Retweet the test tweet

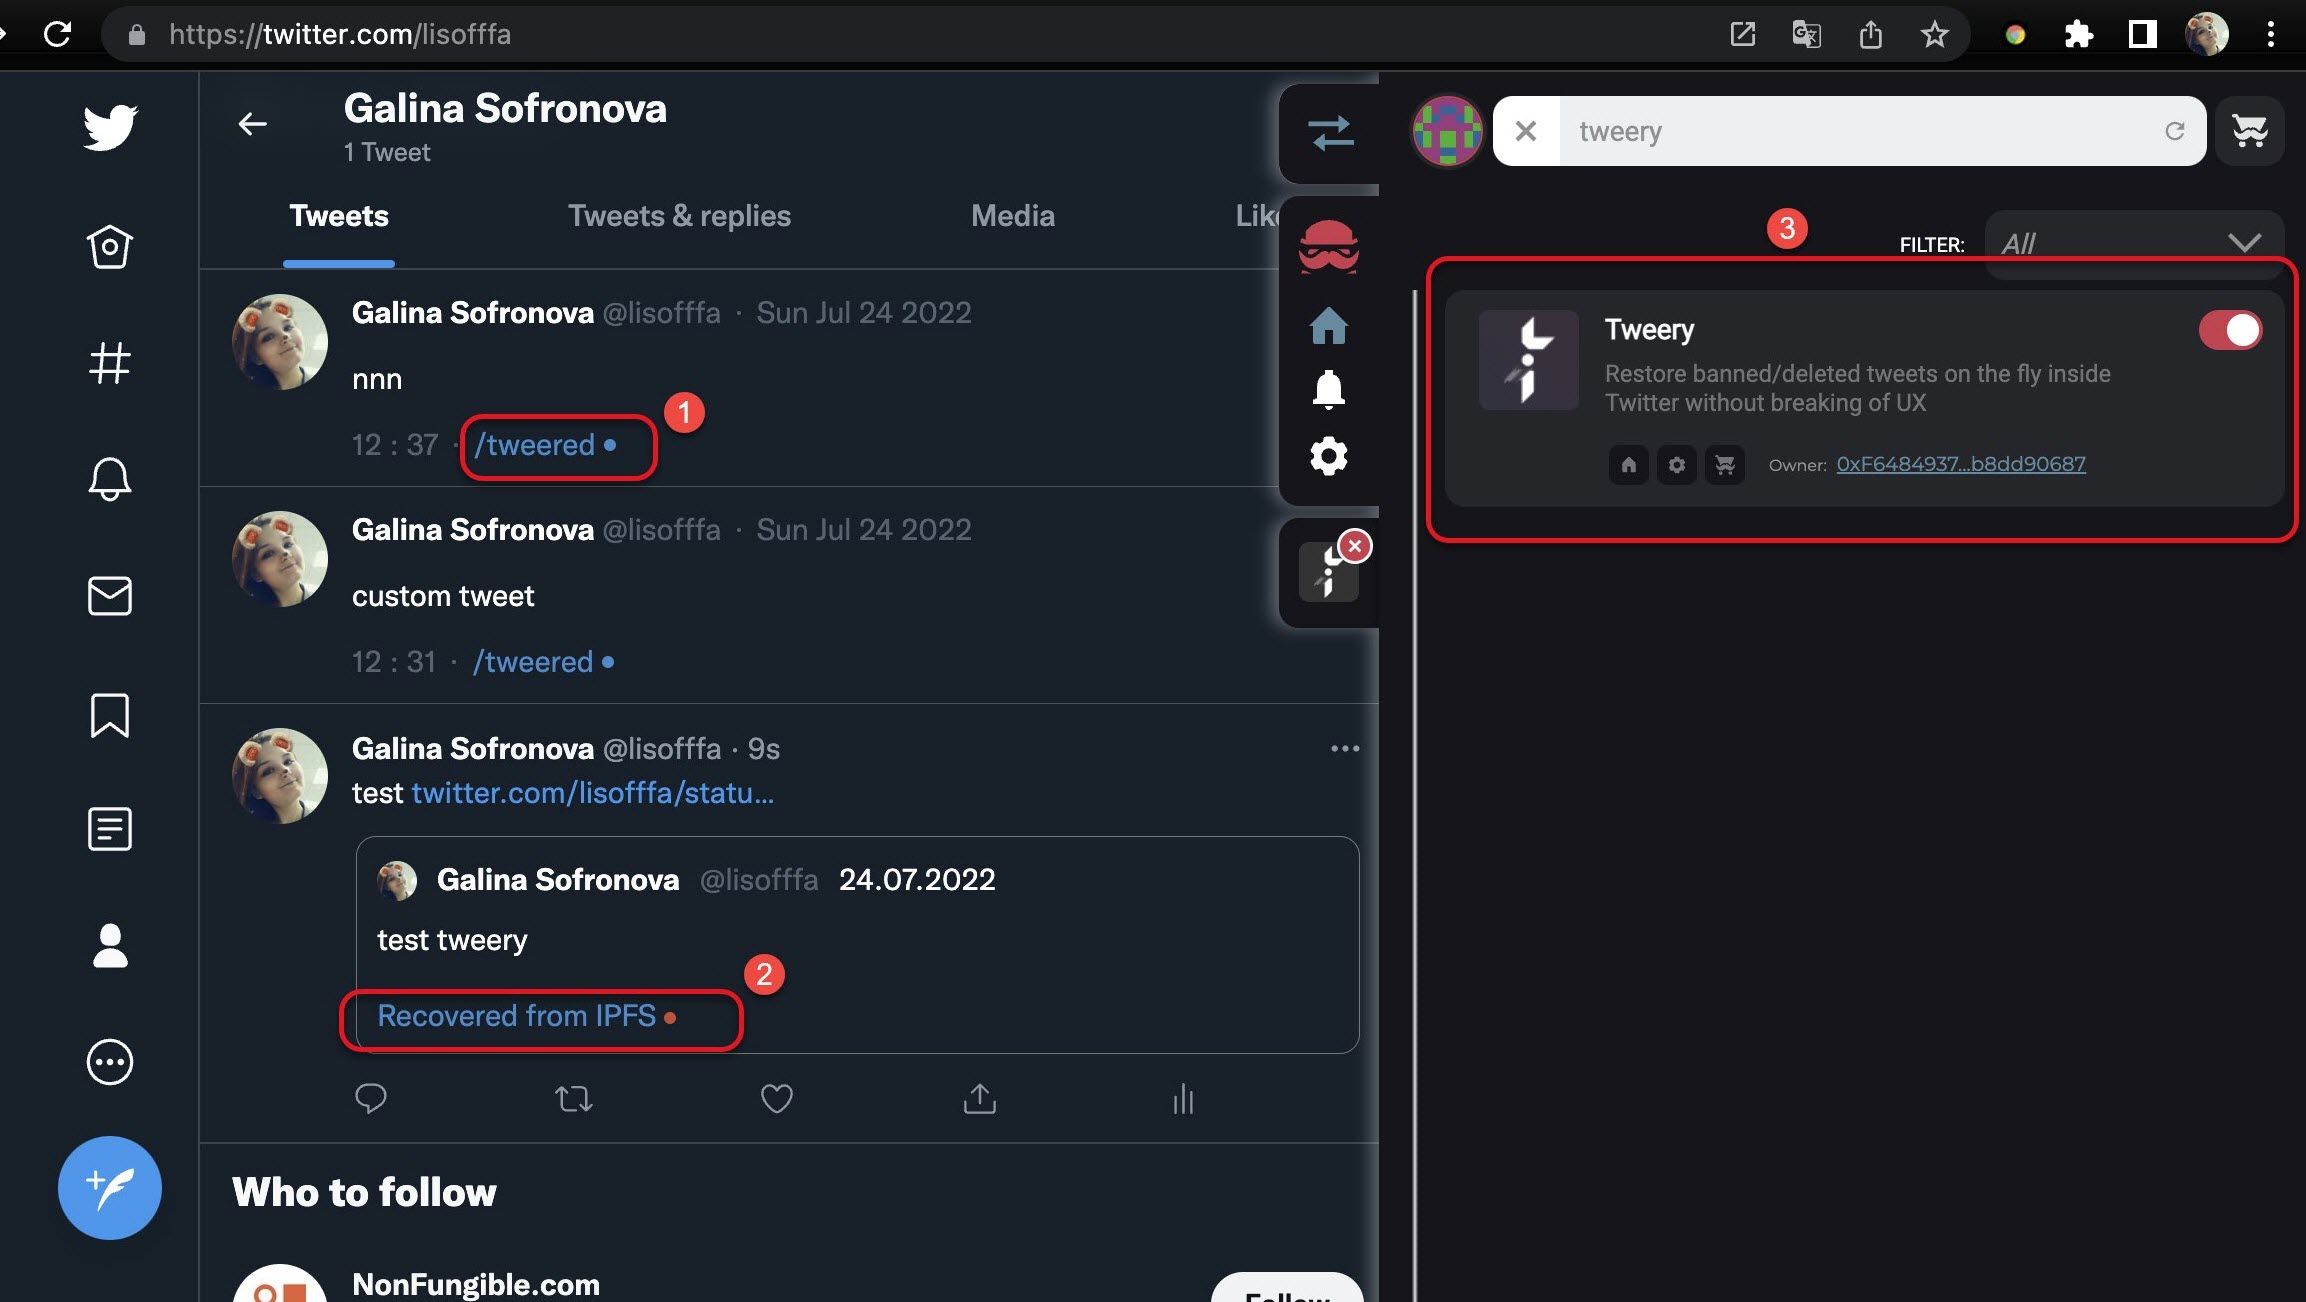pos(574,1099)
